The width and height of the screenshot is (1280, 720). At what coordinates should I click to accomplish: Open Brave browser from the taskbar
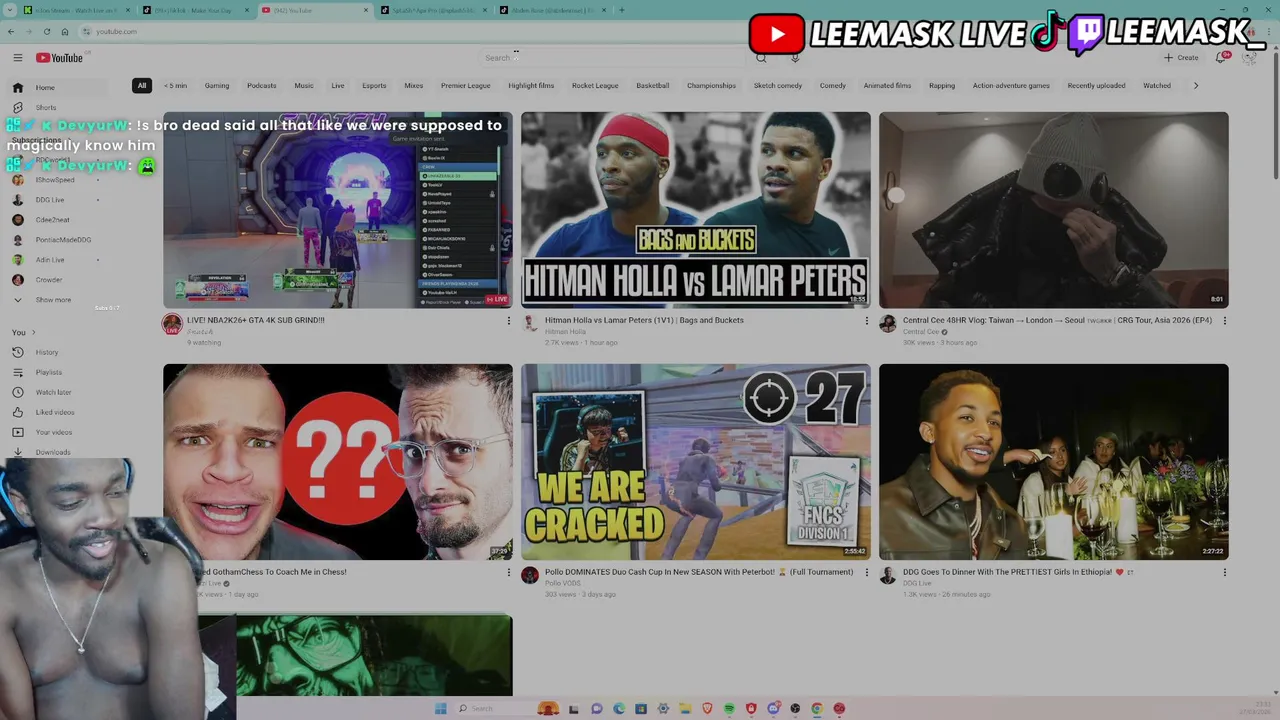coord(707,708)
